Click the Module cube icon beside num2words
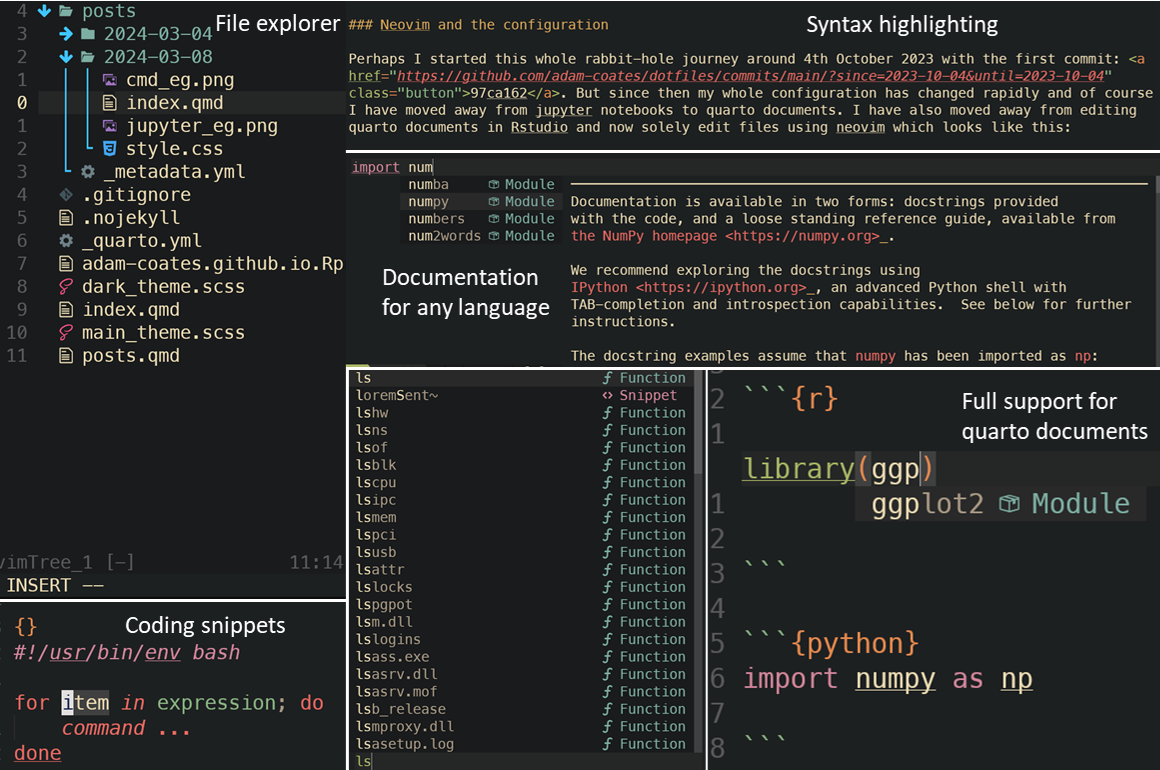The height and width of the screenshot is (770, 1160). 493,235
